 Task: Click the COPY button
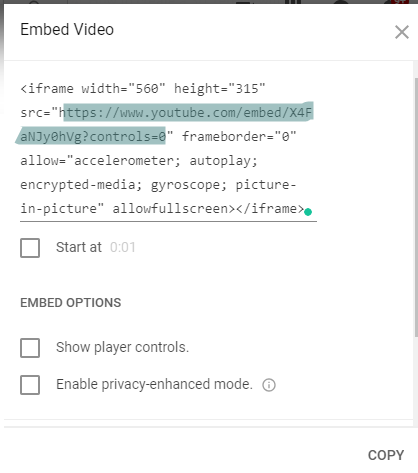(x=386, y=455)
